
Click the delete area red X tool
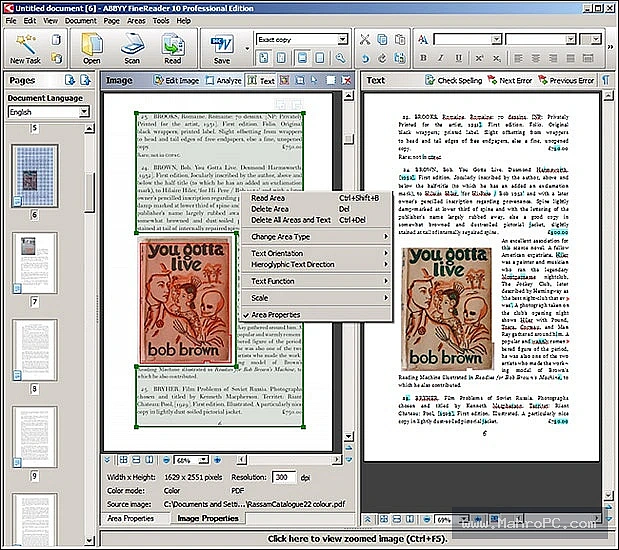coord(346,81)
